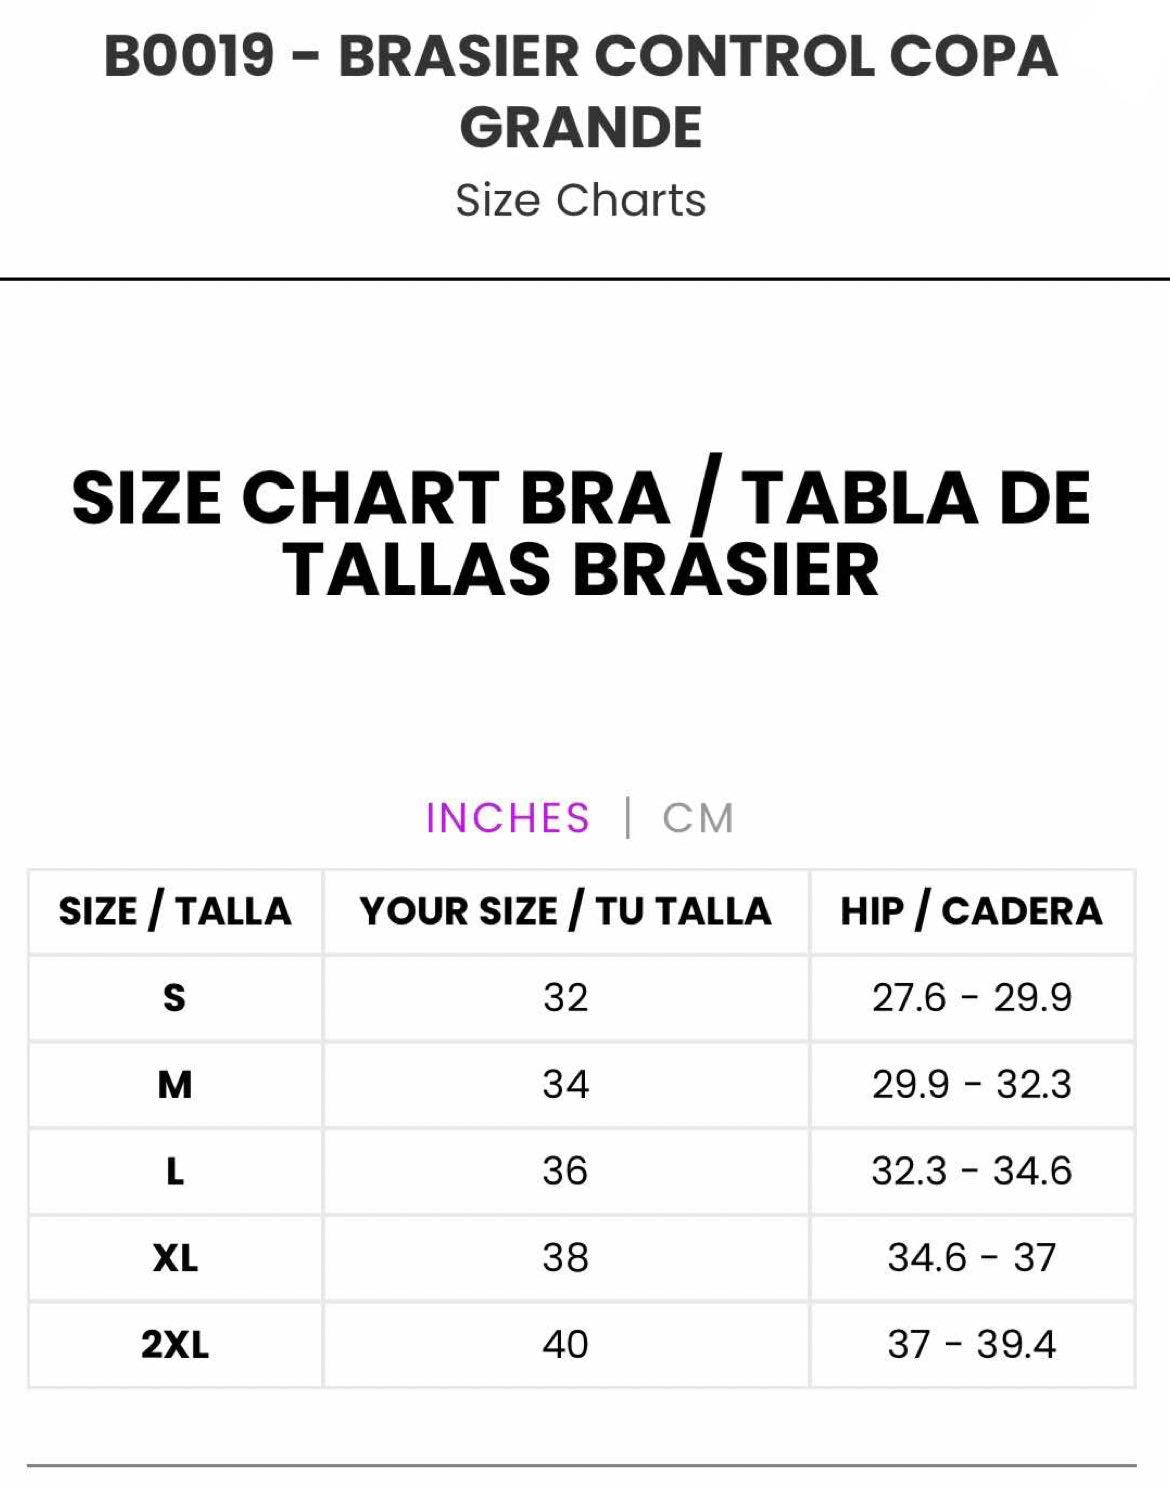Click the hip range 32.3 - 34.6 cell
This screenshot has width=1170, height=1488.
pyautogui.click(x=971, y=1171)
